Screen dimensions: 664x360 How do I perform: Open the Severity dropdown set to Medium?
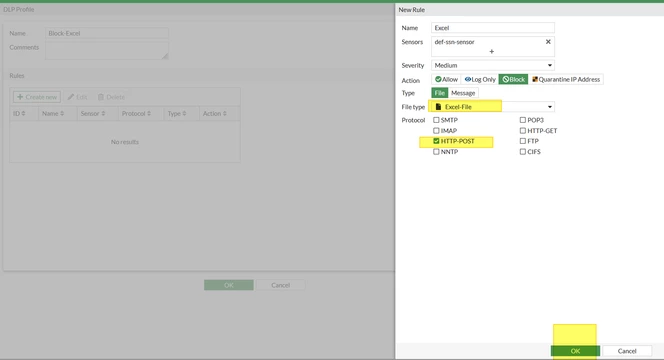click(x=493, y=65)
